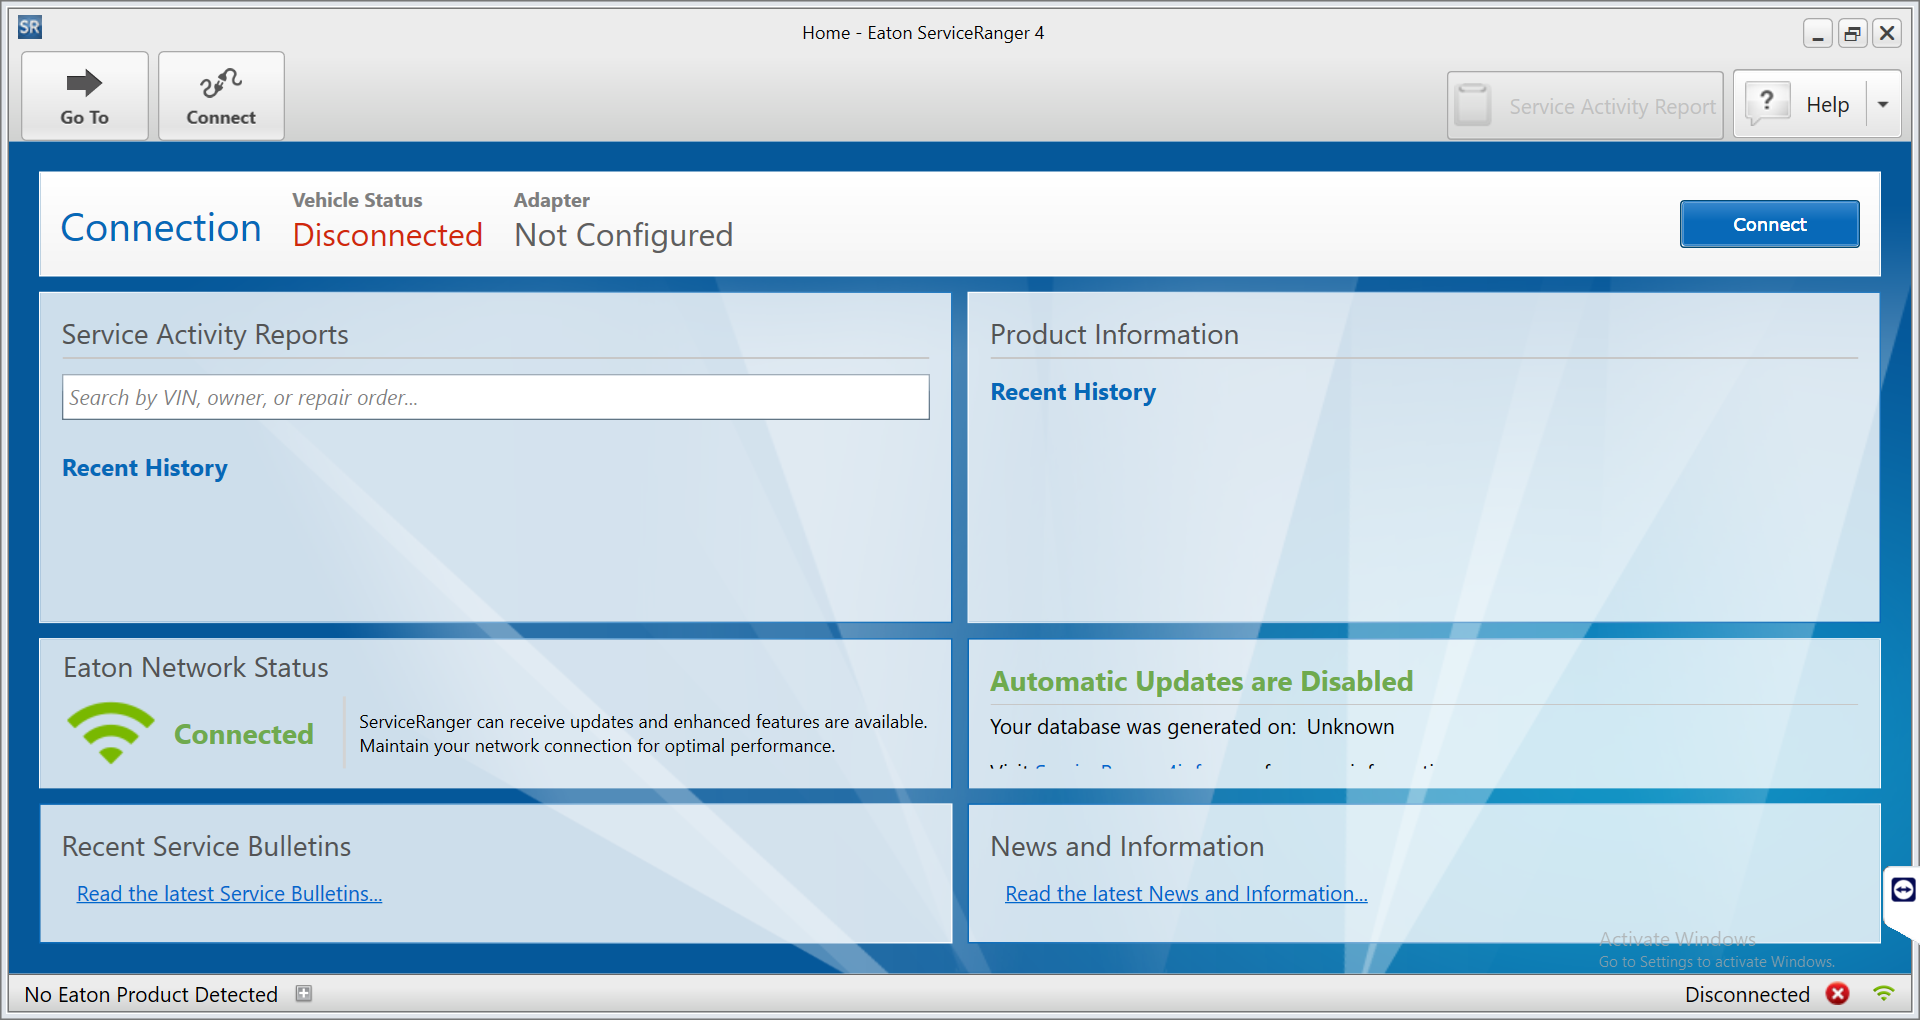
Task: Click the large green network signal icon
Action: point(111,733)
